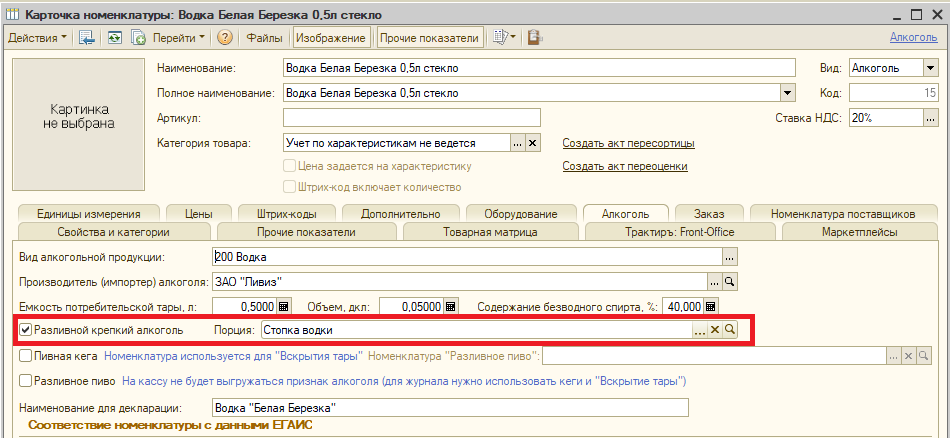Open Порция lookup with magnifier icon
The width and height of the screenshot is (950, 438).
(730, 330)
